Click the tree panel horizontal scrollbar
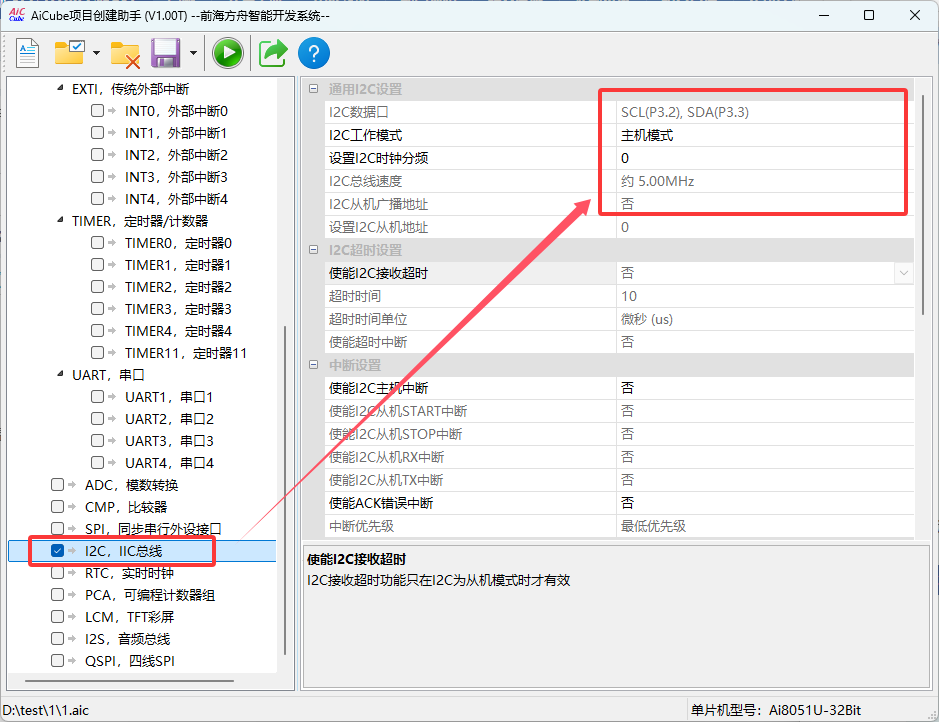The width and height of the screenshot is (939, 722). tap(129, 681)
